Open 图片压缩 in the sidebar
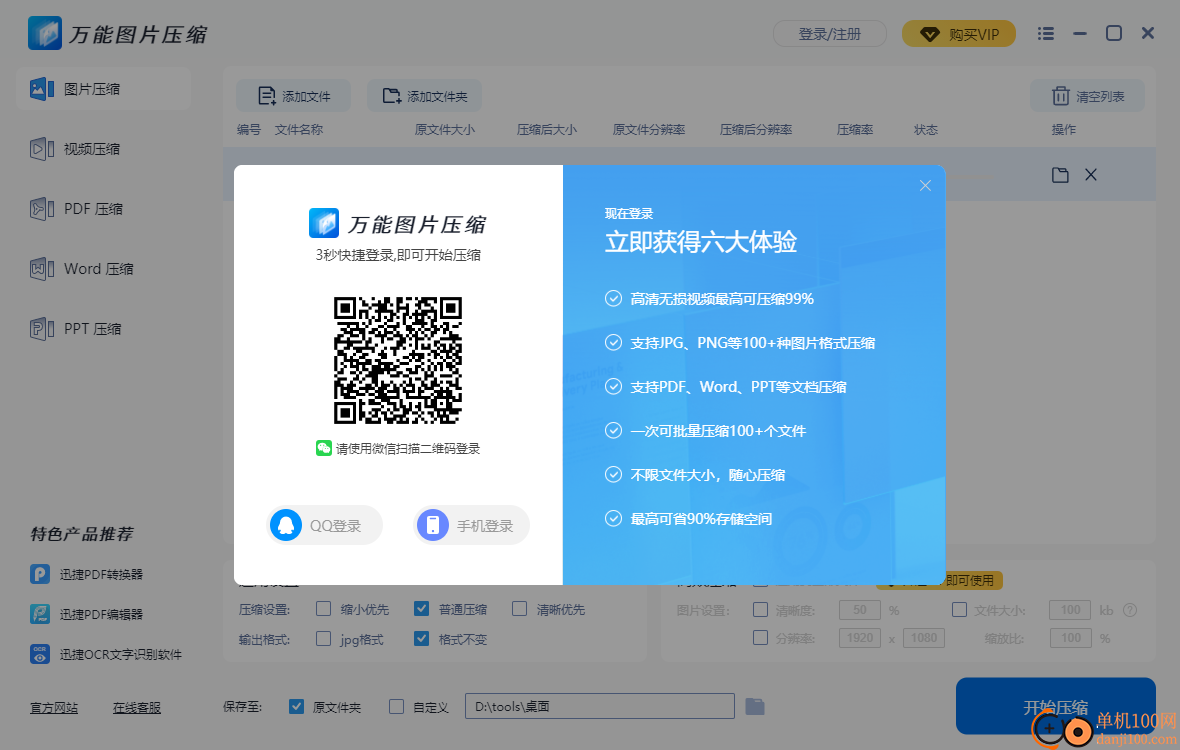1180x750 pixels. point(103,89)
